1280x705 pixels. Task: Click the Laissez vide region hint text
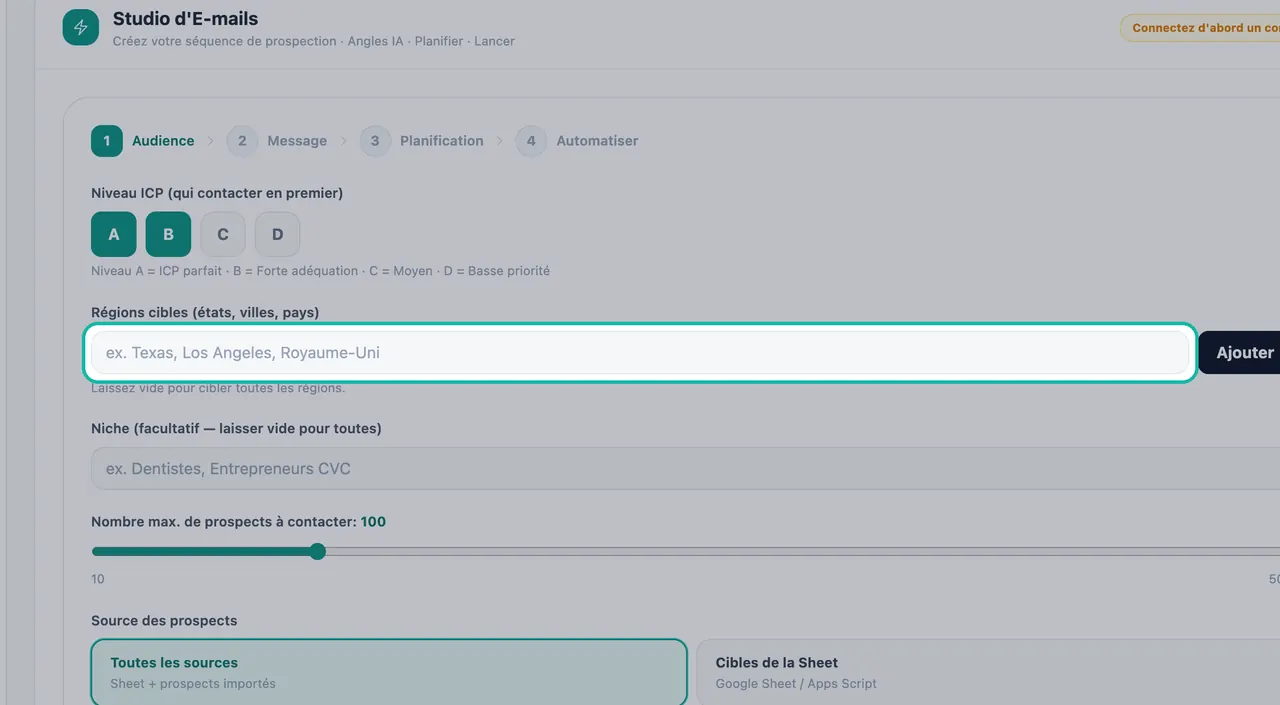(218, 388)
